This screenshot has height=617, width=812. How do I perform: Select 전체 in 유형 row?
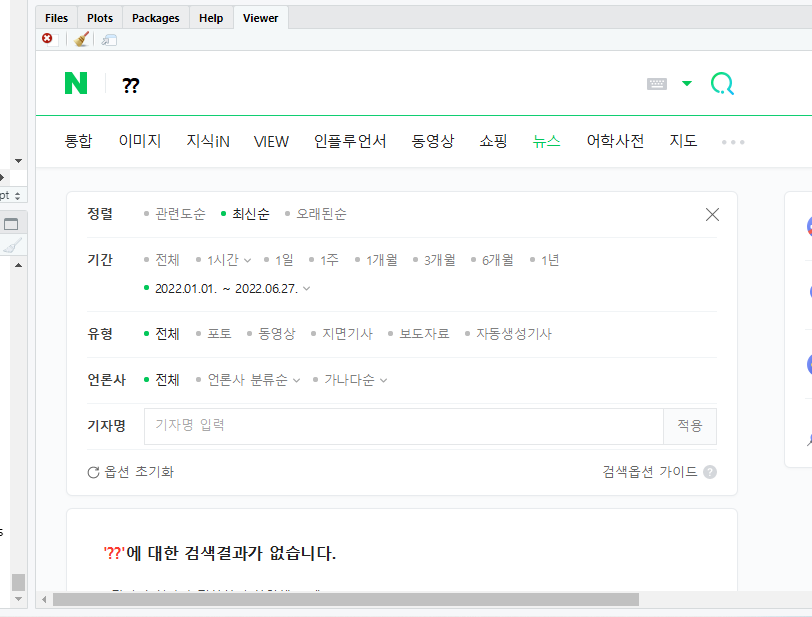[167, 334]
